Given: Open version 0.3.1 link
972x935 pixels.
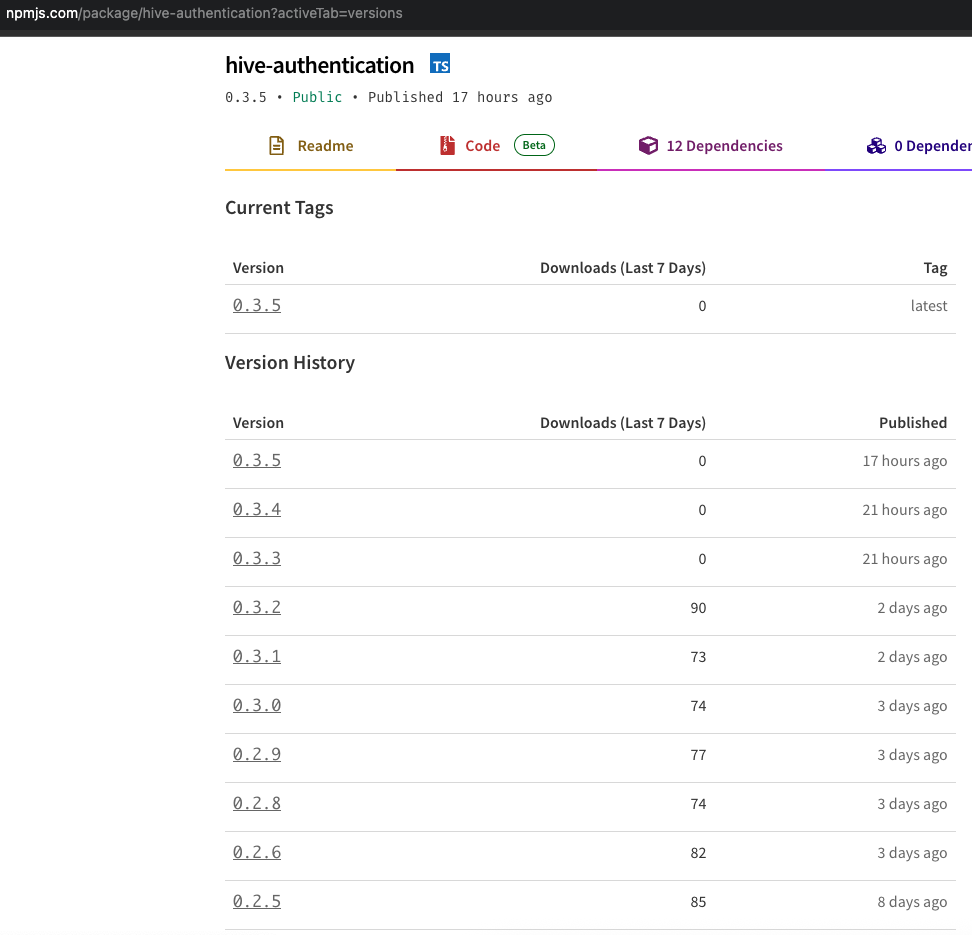Looking at the screenshot, I should tap(257, 657).
